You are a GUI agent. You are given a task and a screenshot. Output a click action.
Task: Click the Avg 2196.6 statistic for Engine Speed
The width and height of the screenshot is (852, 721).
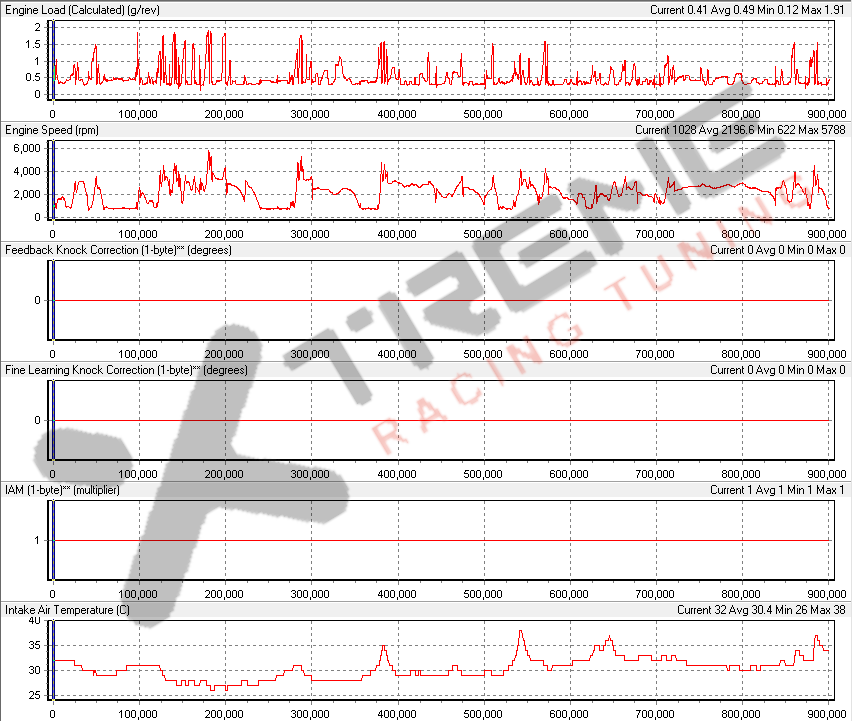pos(725,129)
